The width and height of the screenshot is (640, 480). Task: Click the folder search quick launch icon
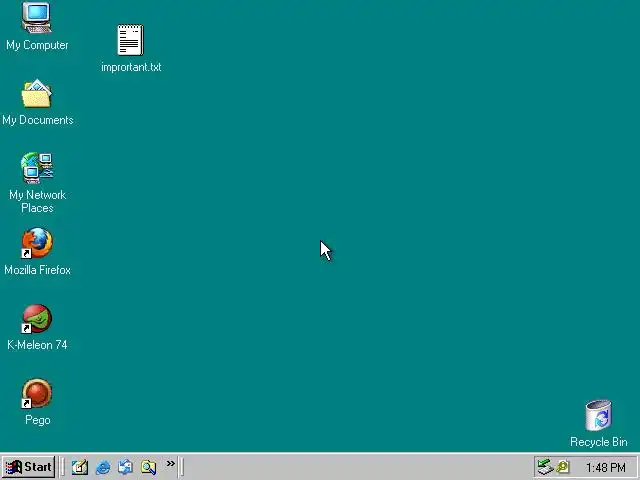(x=148, y=467)
